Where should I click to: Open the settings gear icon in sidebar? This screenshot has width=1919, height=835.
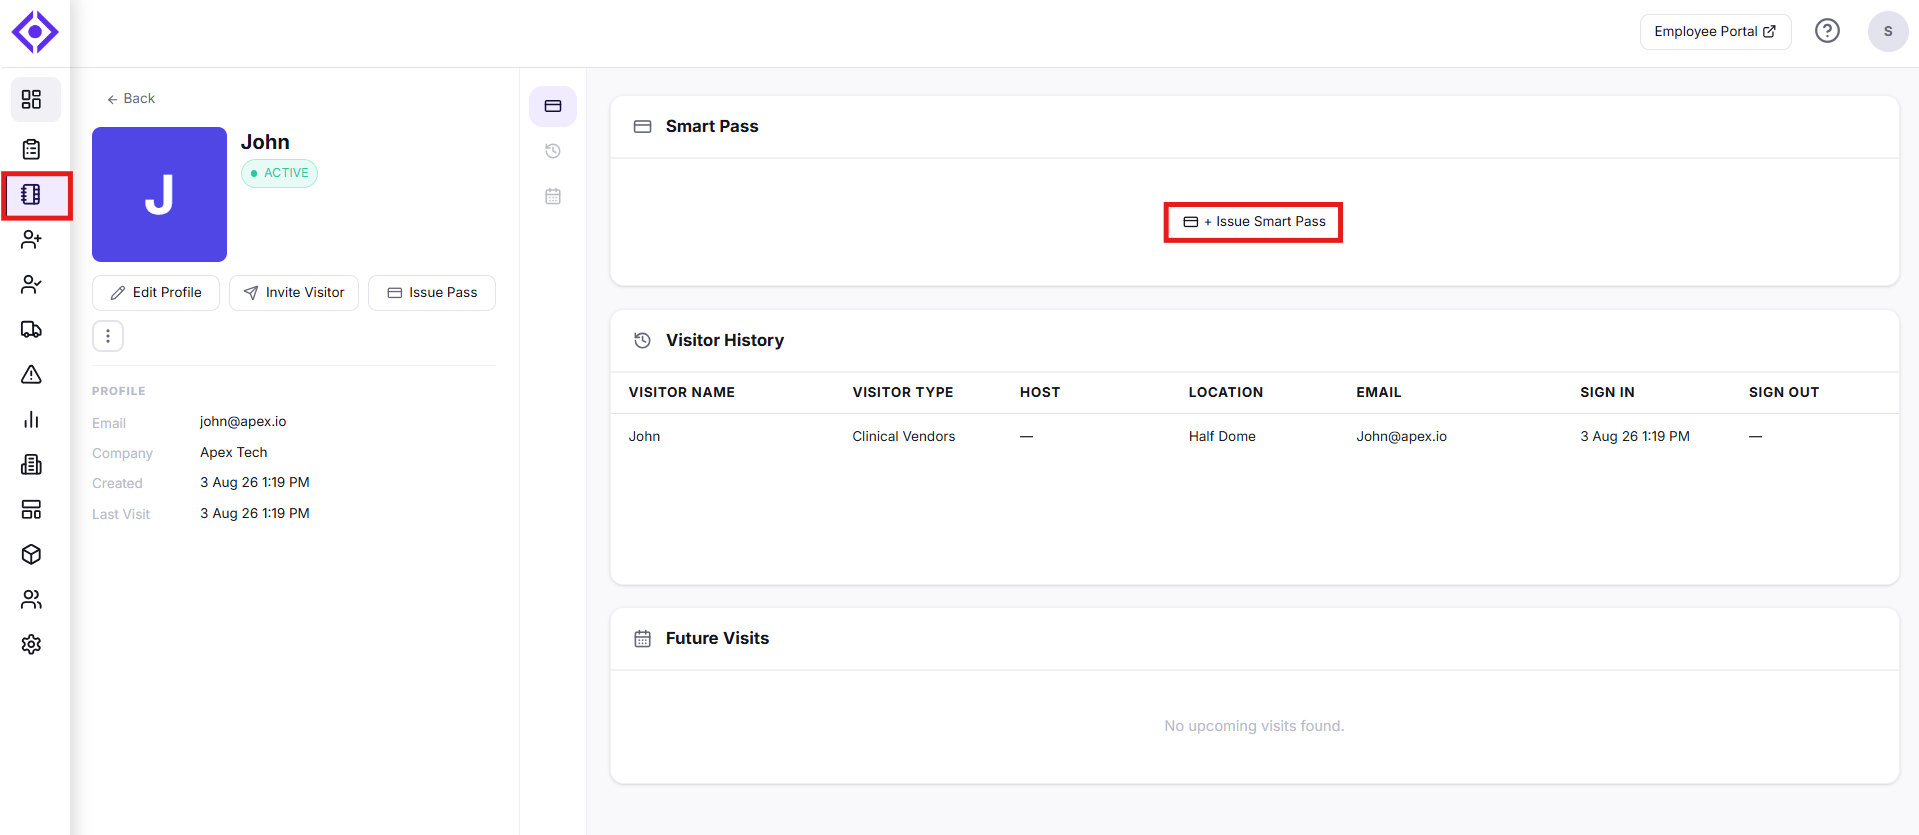[31, 644]
